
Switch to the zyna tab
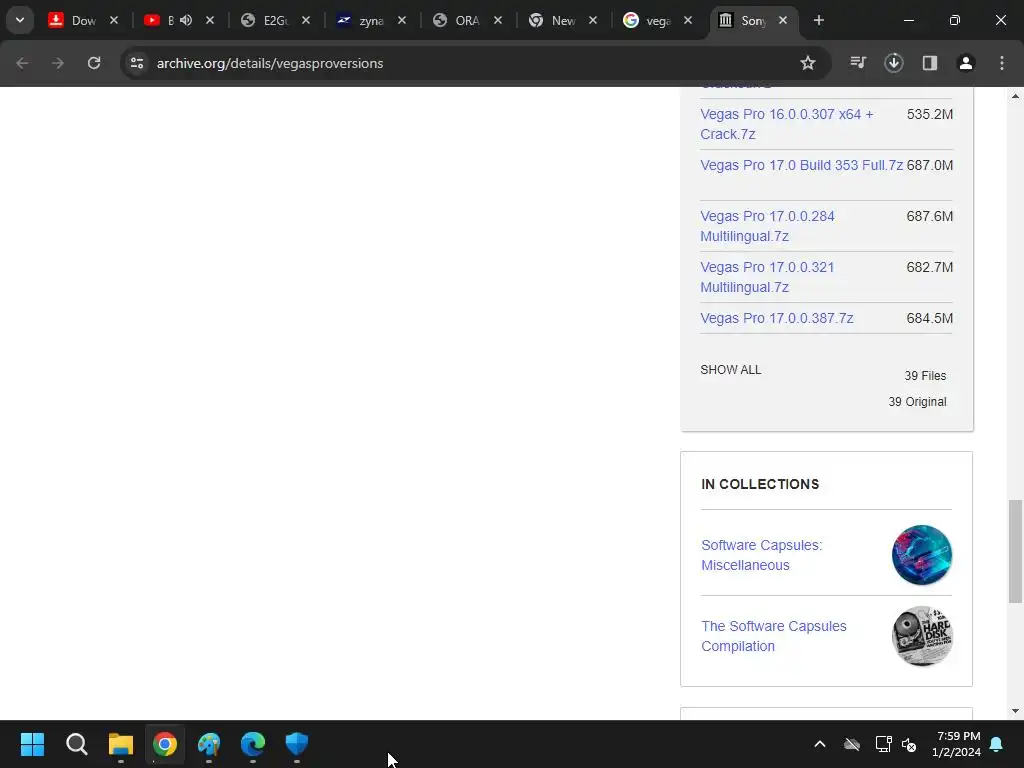370,20
